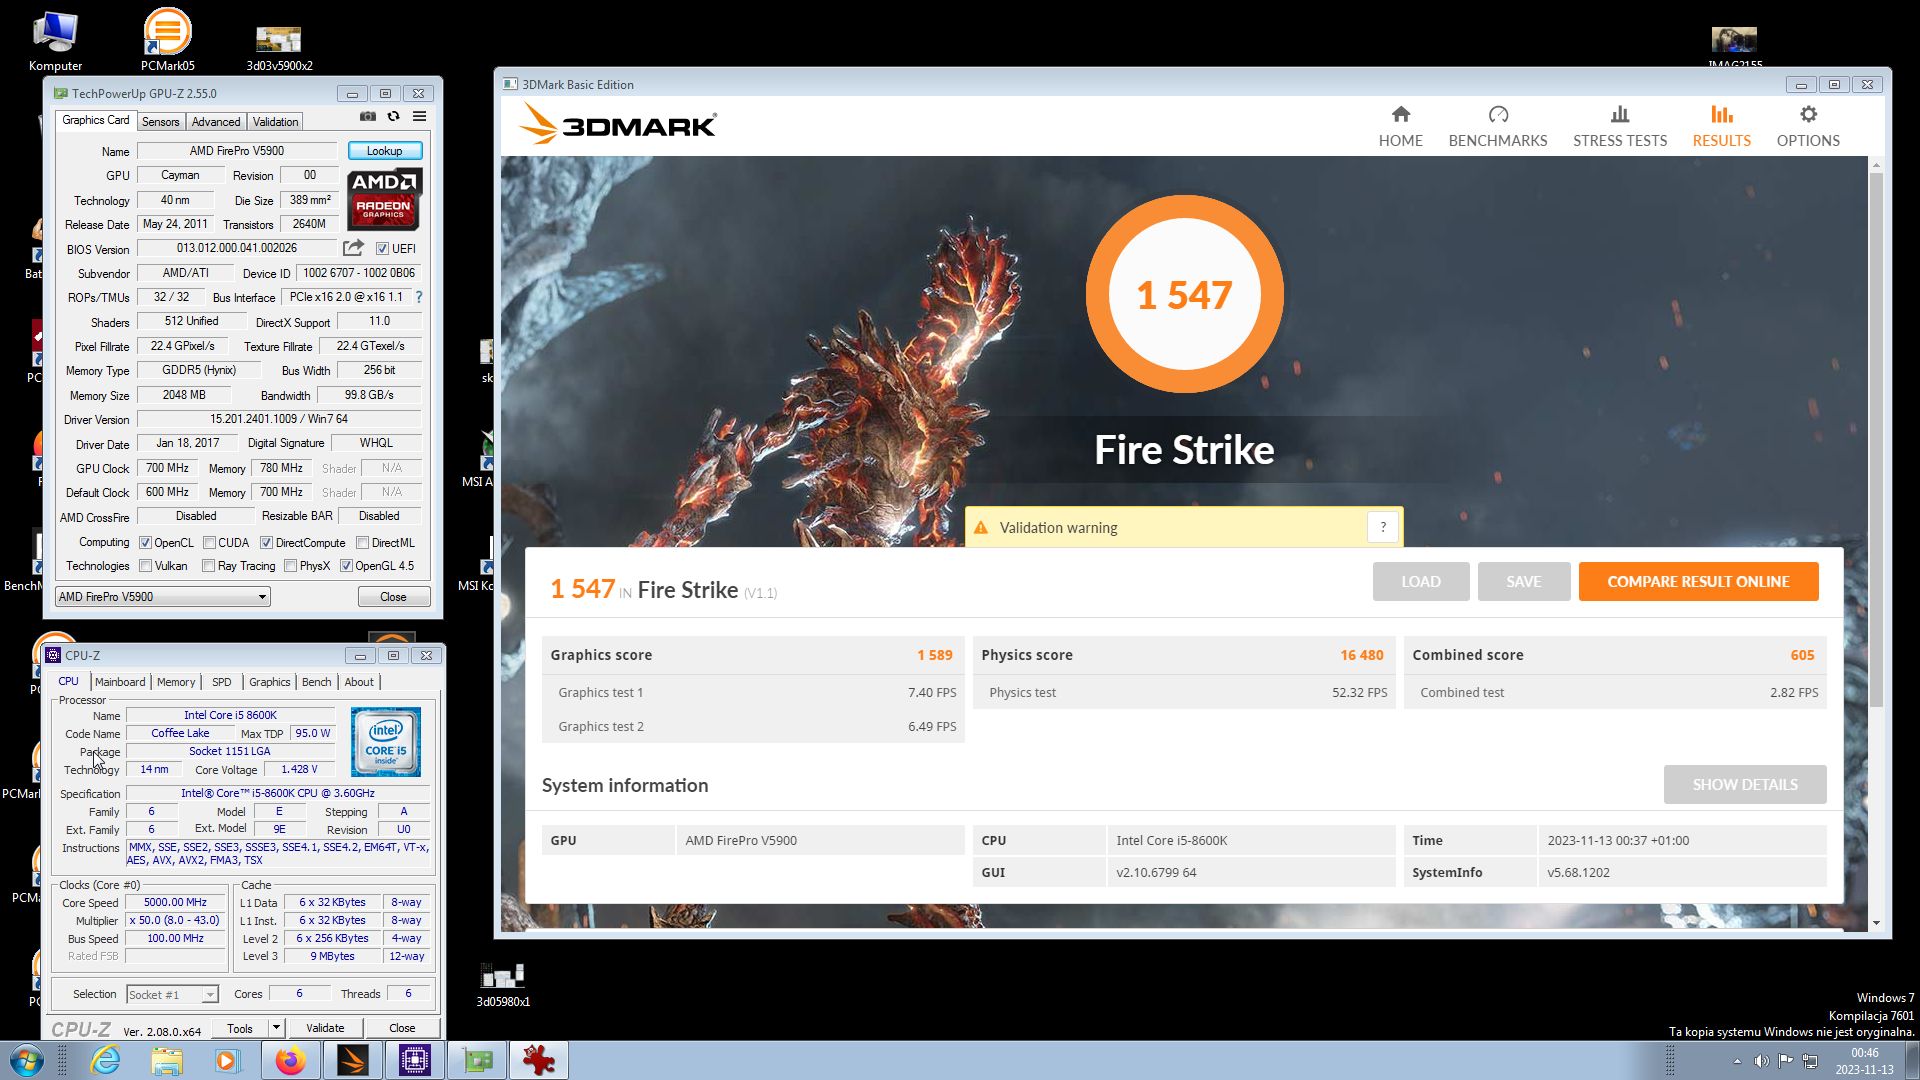Screen dimensions: 1920x1080
Task: Switch to the Advanced tab in GPU-Z
Action: pyautogui.click(x=216, y=122)
